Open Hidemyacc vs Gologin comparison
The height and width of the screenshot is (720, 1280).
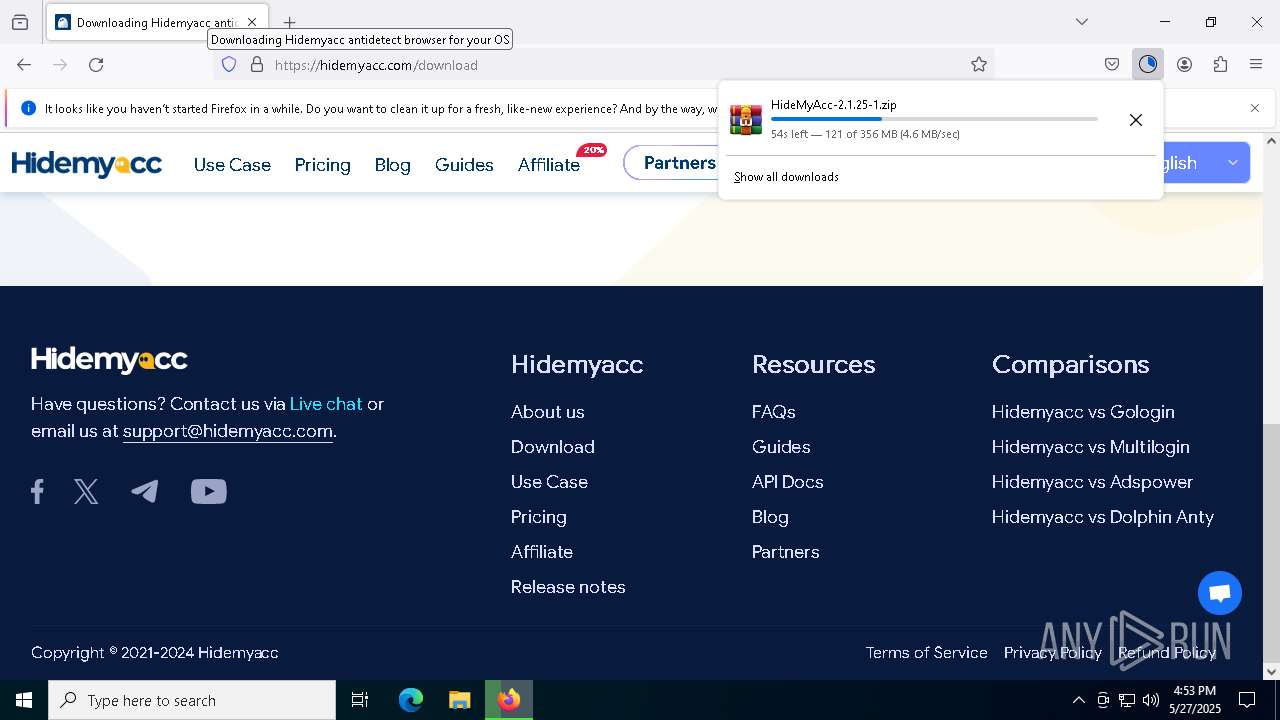click(x=1083, y=412)
